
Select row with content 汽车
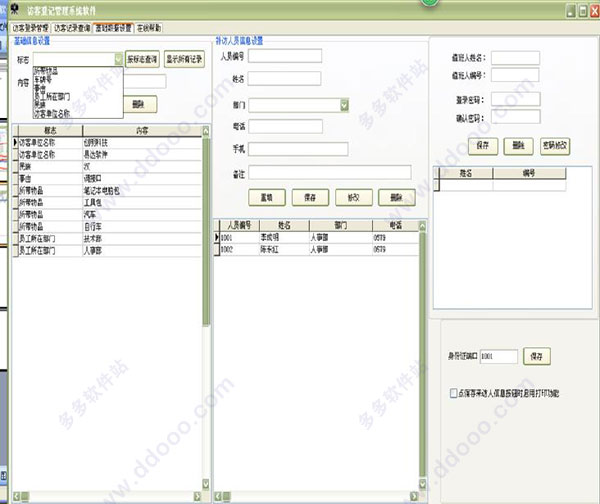pyautogui.click(x=108, y=215)
